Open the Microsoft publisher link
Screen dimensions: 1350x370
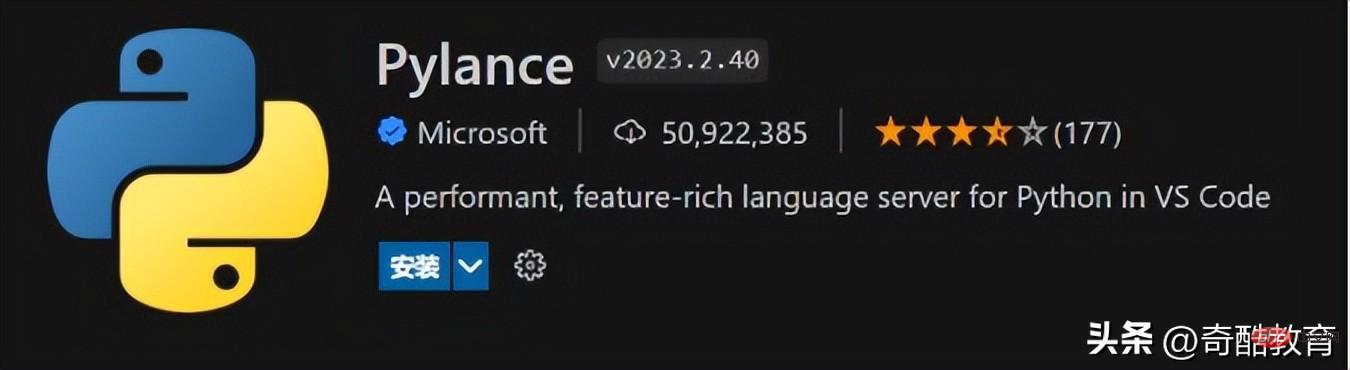[x=482, y=133]
